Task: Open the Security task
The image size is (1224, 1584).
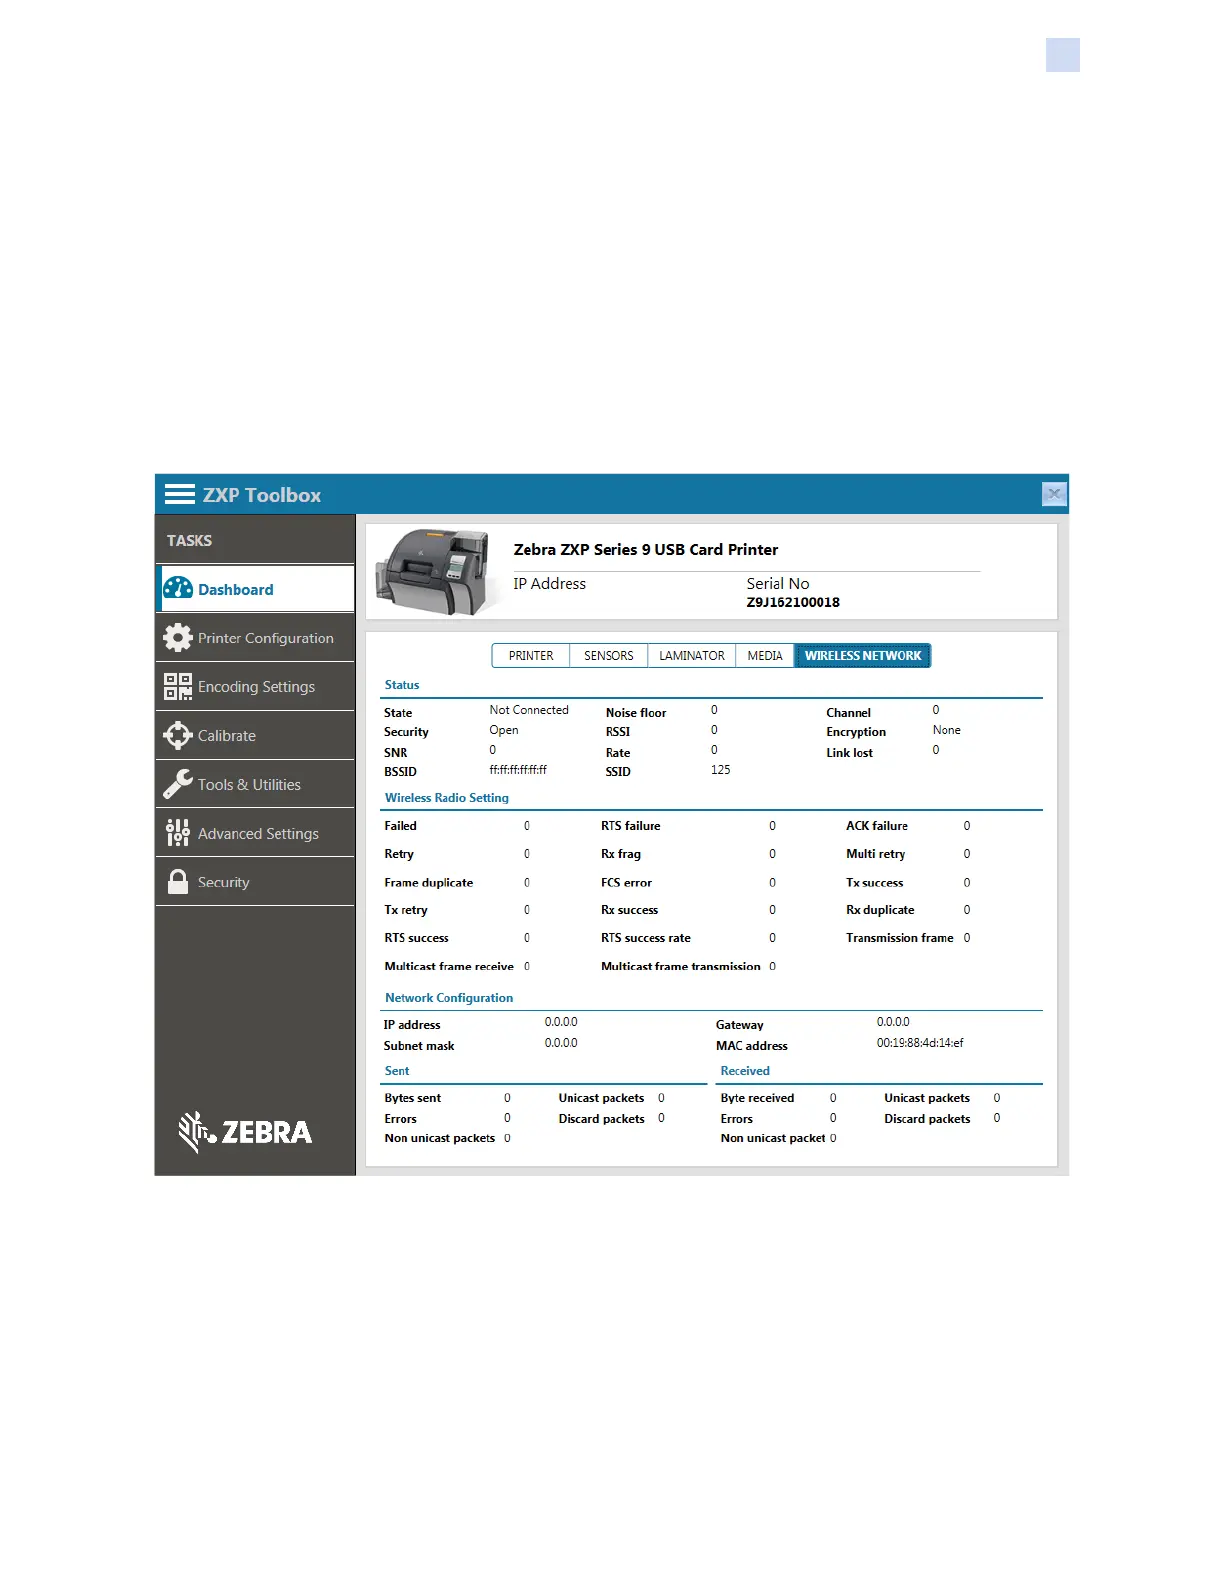Action: (x=256, y=882)
